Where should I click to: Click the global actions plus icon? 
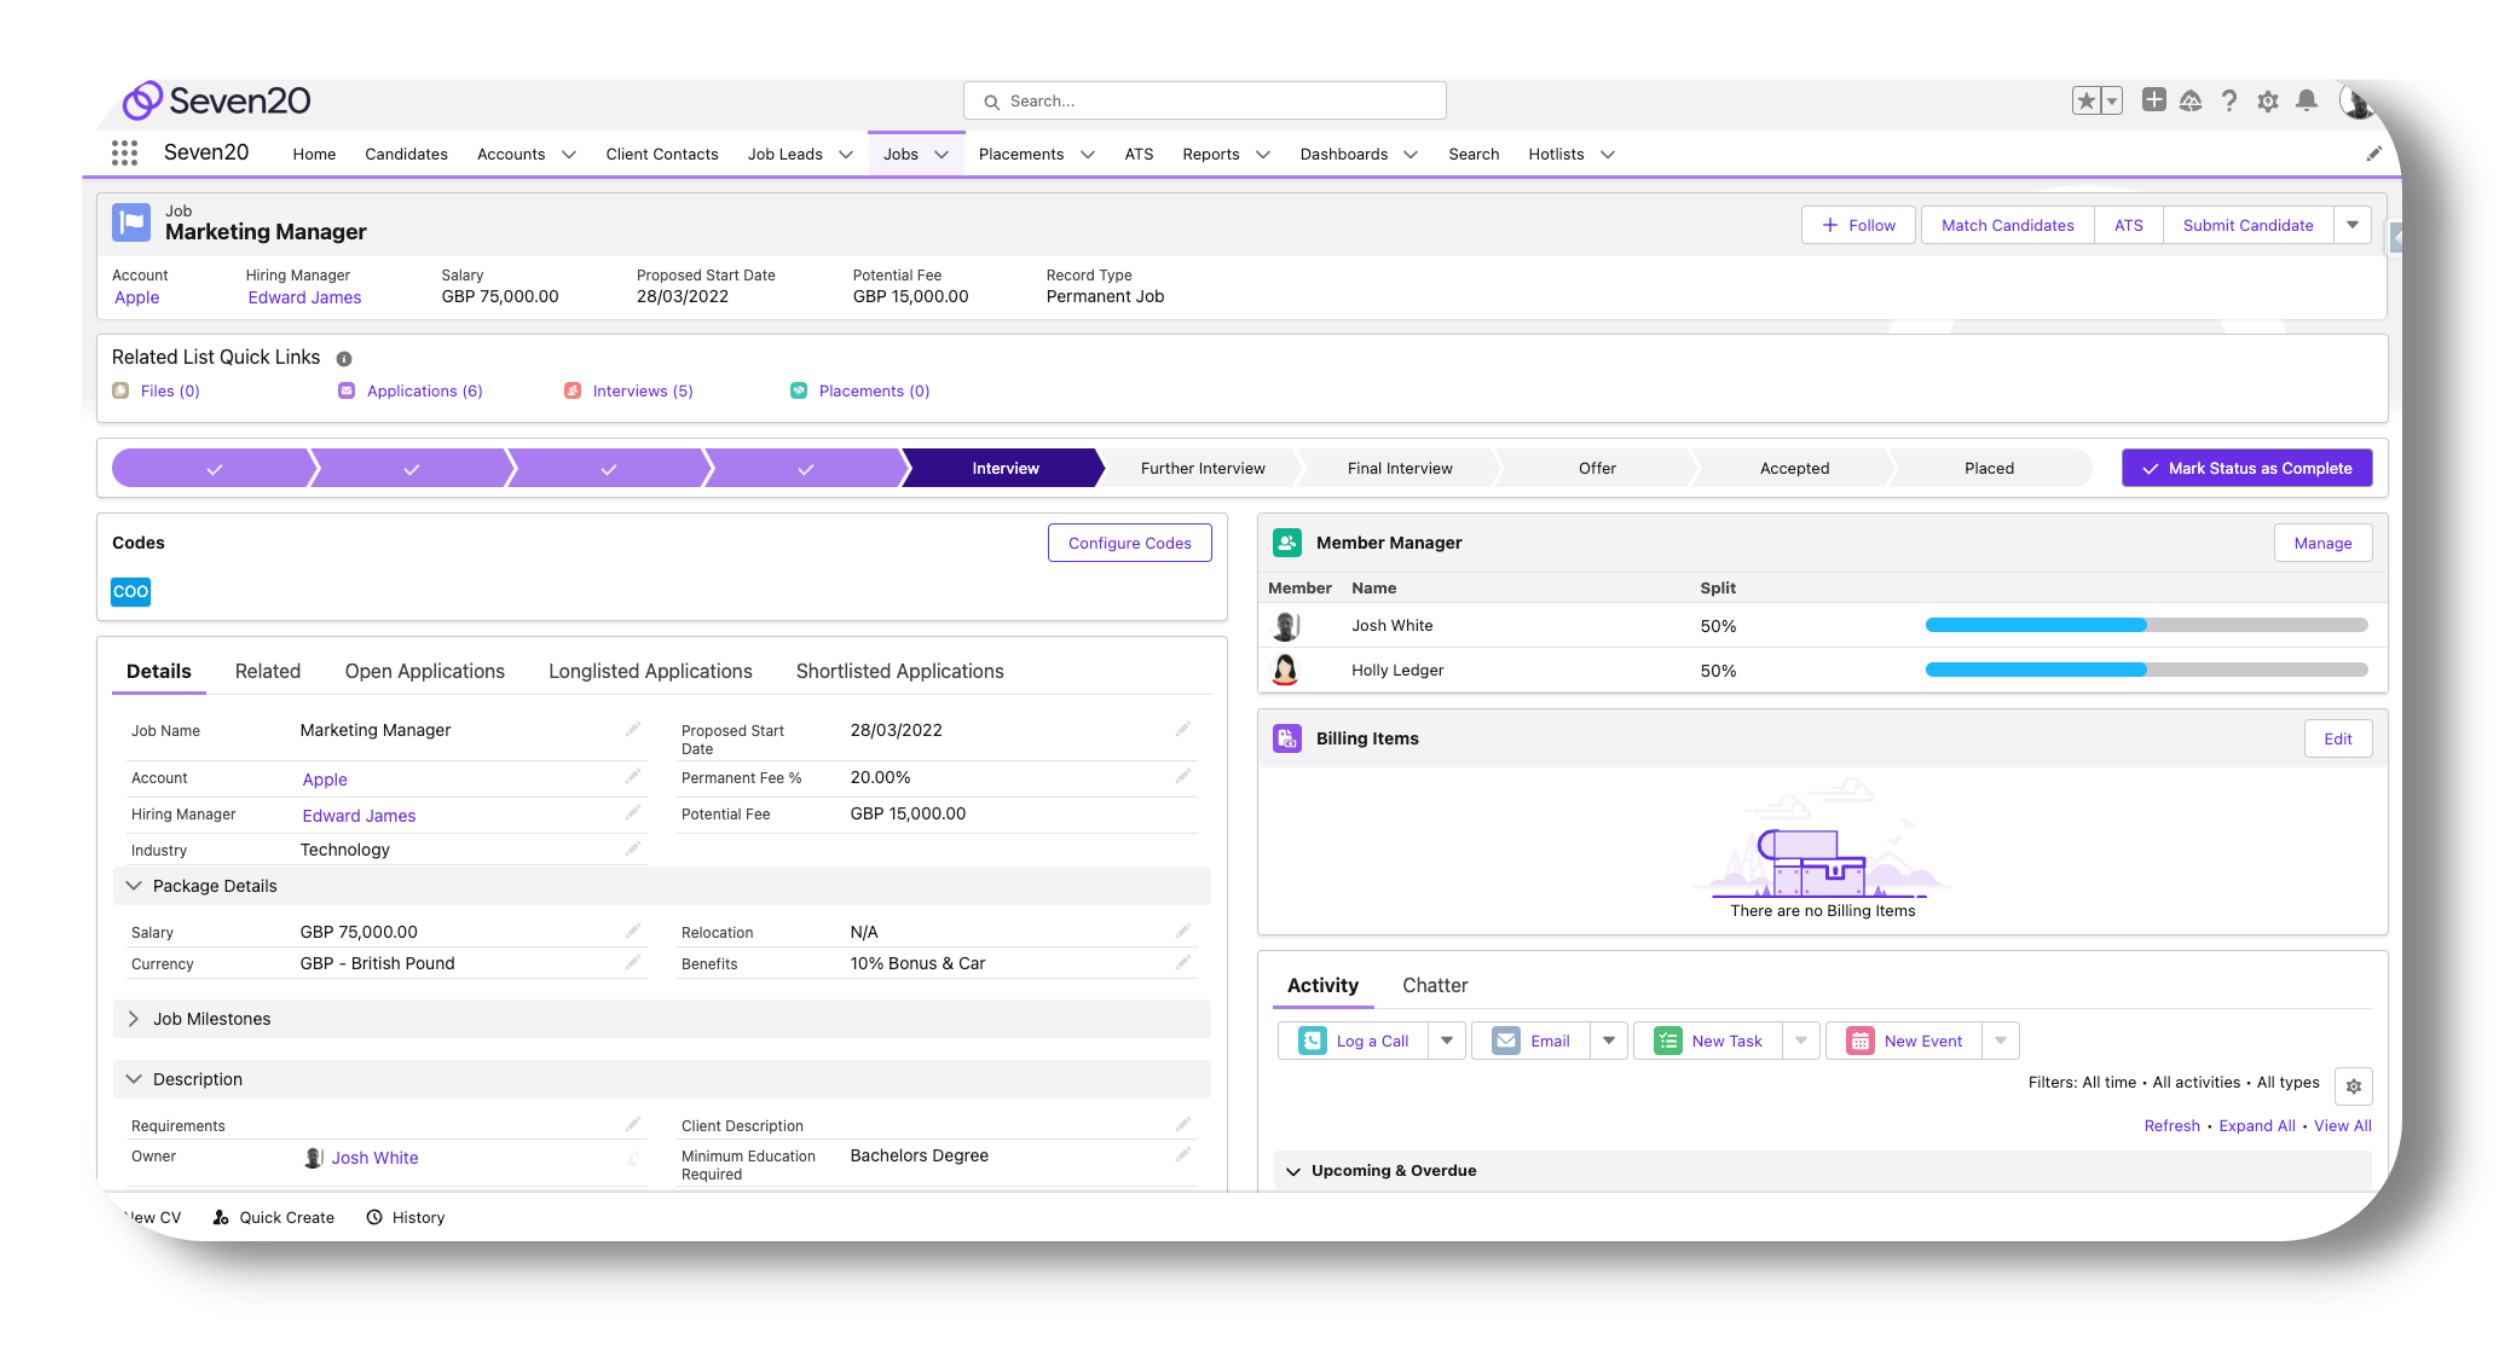(2153, 100)
